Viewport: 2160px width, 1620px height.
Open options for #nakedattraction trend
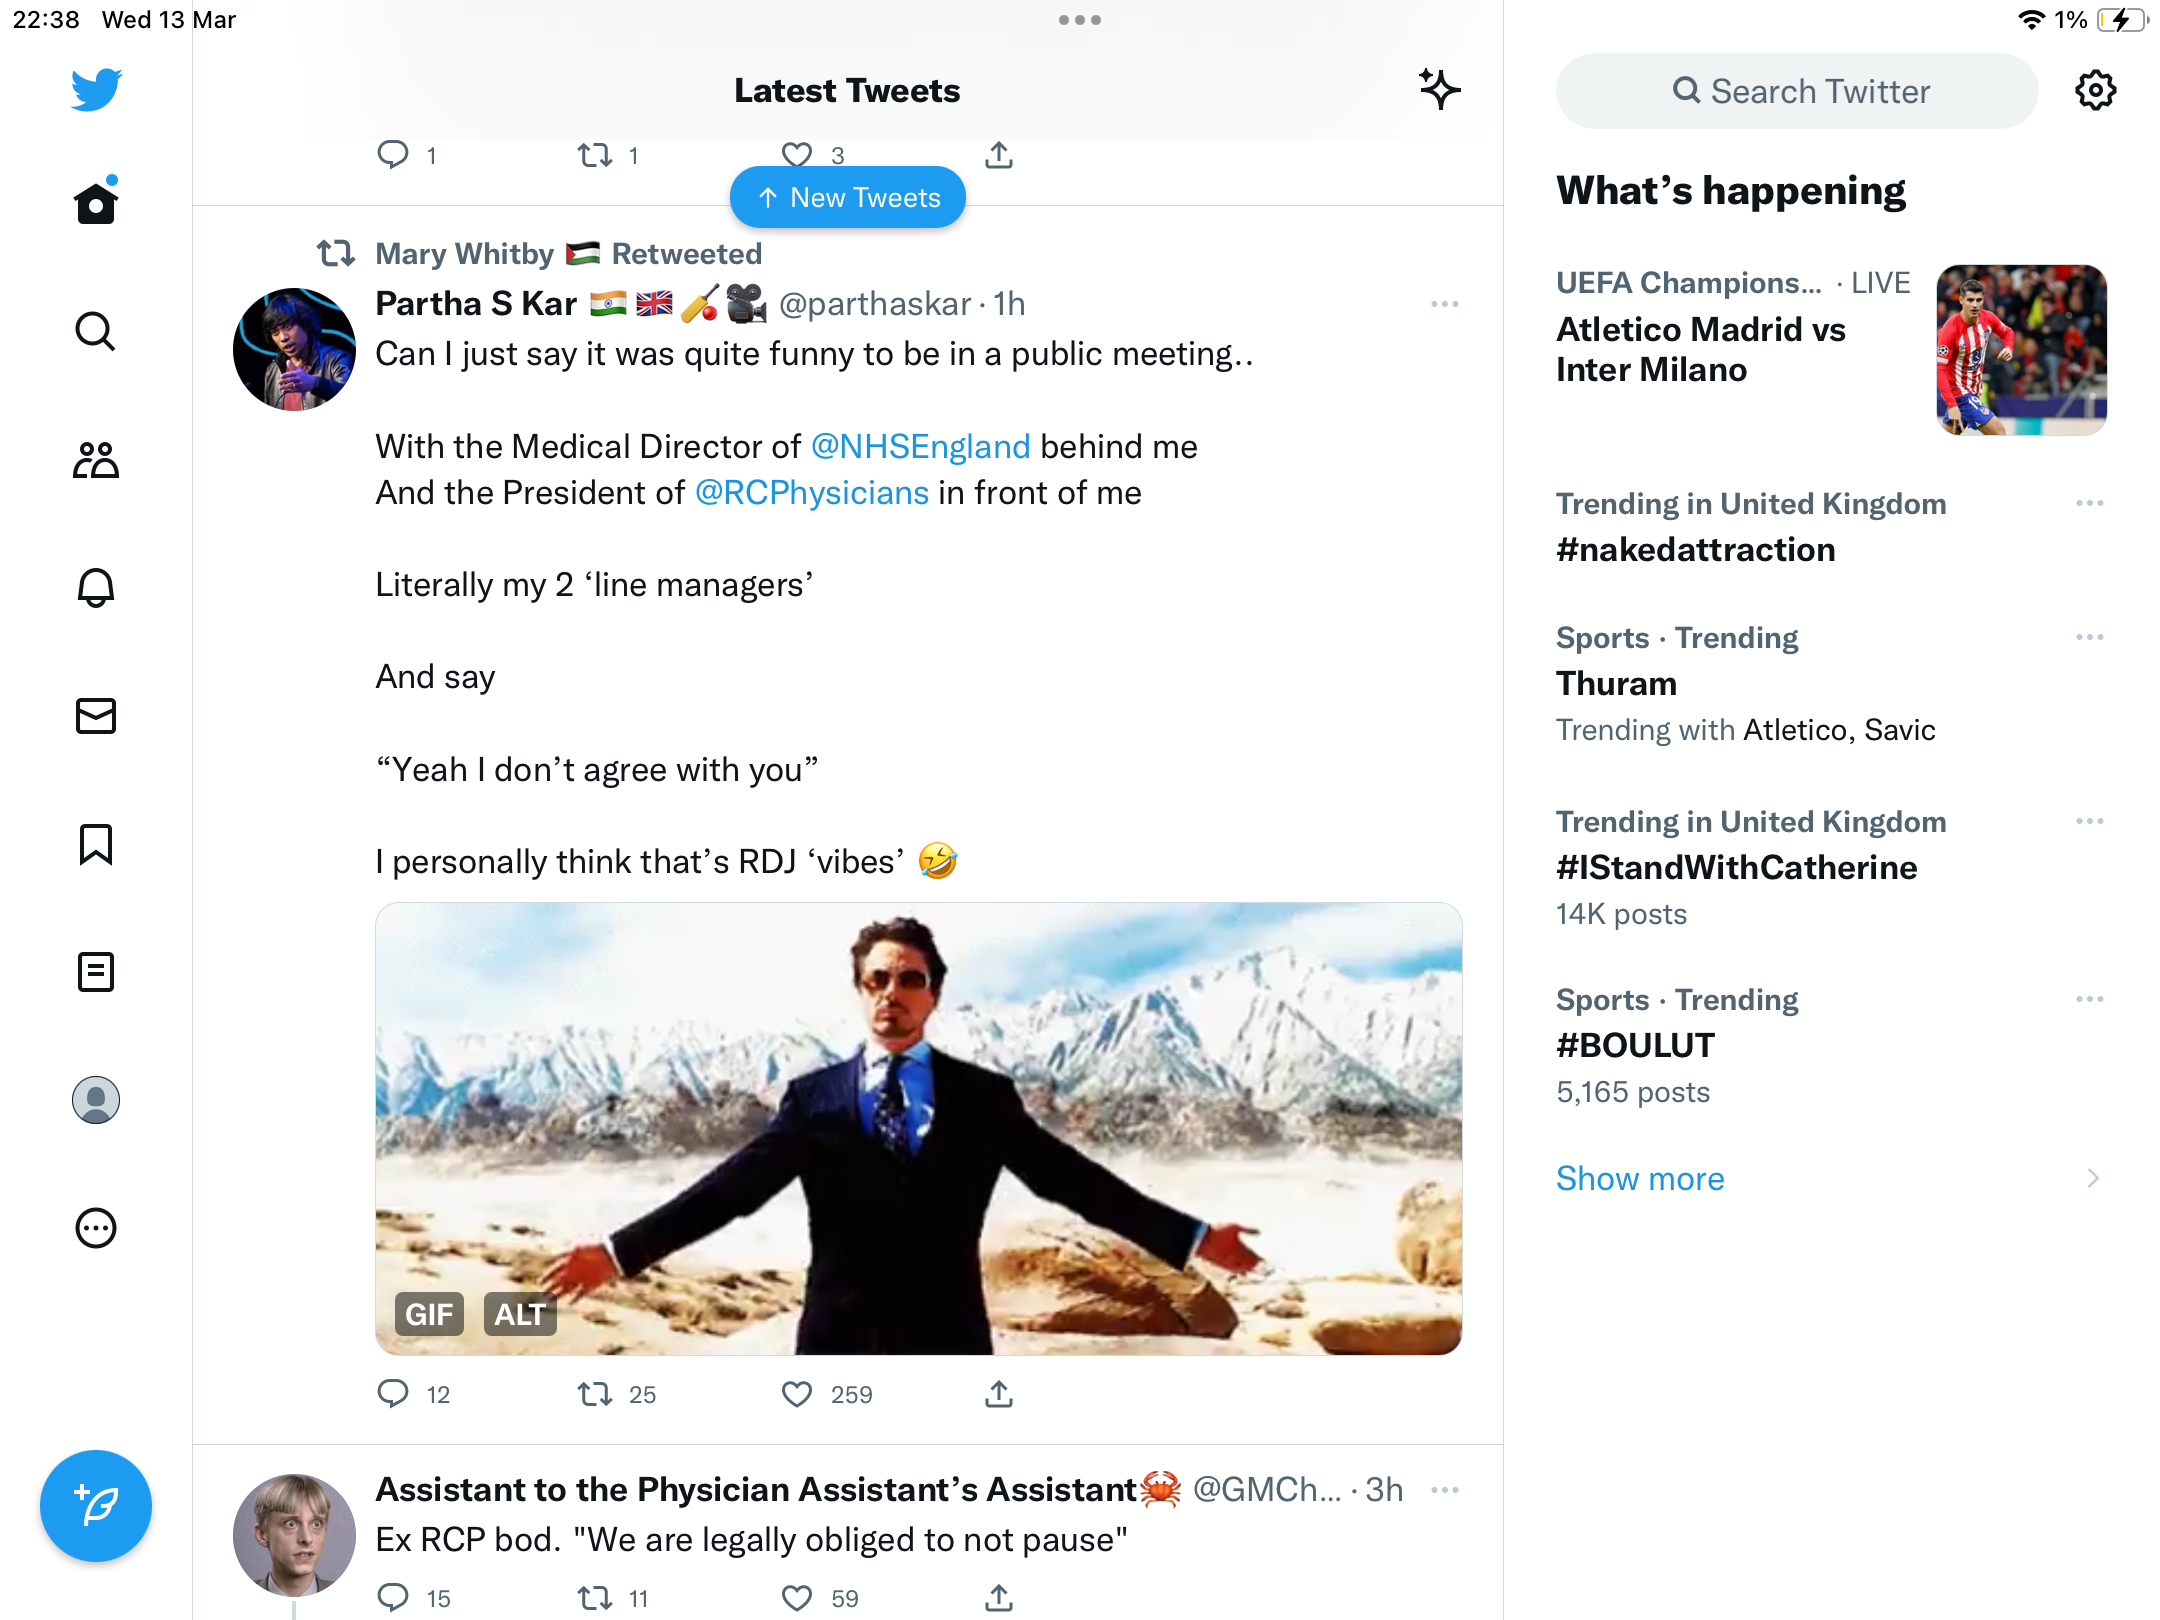[2090, 503]
